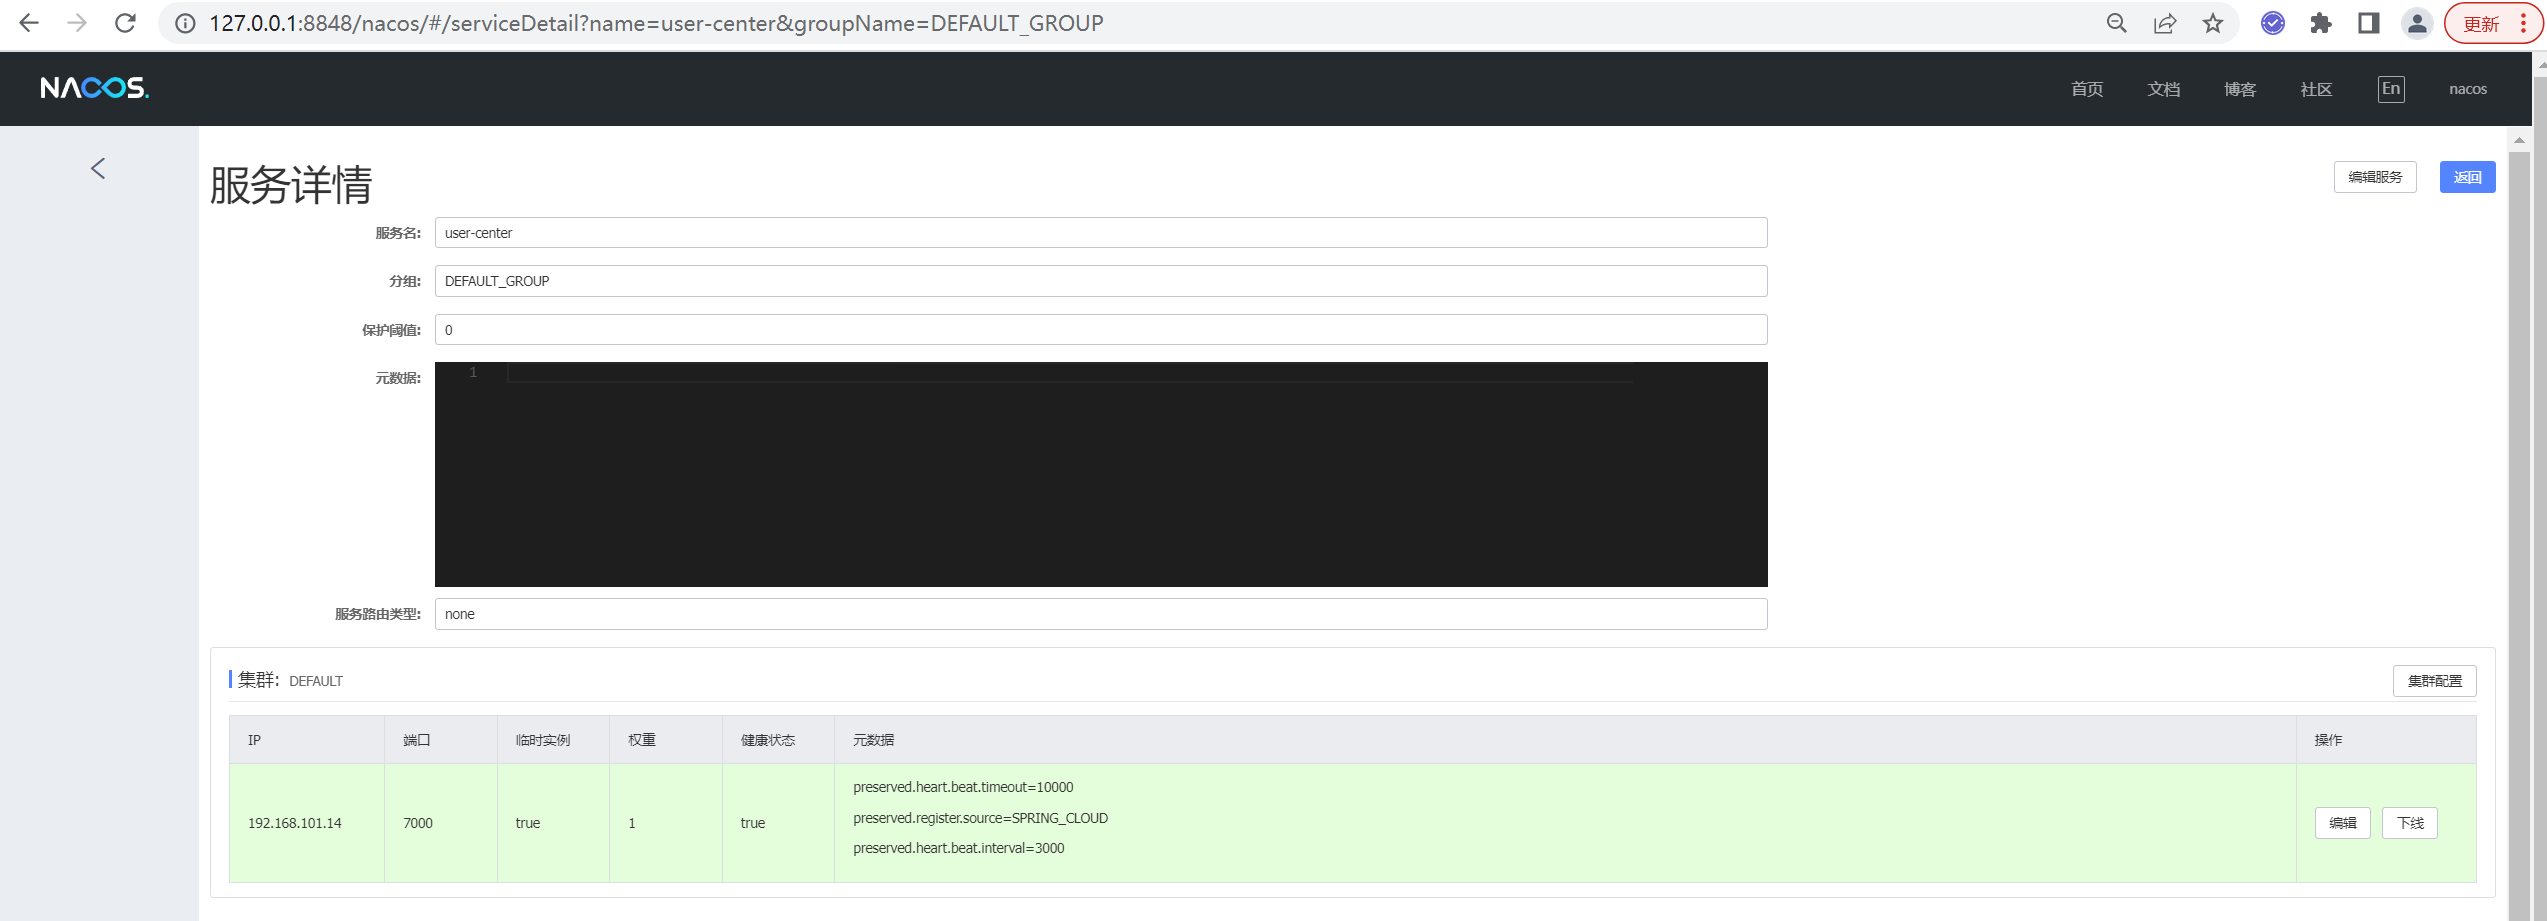This screenshot has height=921, width=2547.
Task: Click the share page icon
Action: [x=2164, y=23]
